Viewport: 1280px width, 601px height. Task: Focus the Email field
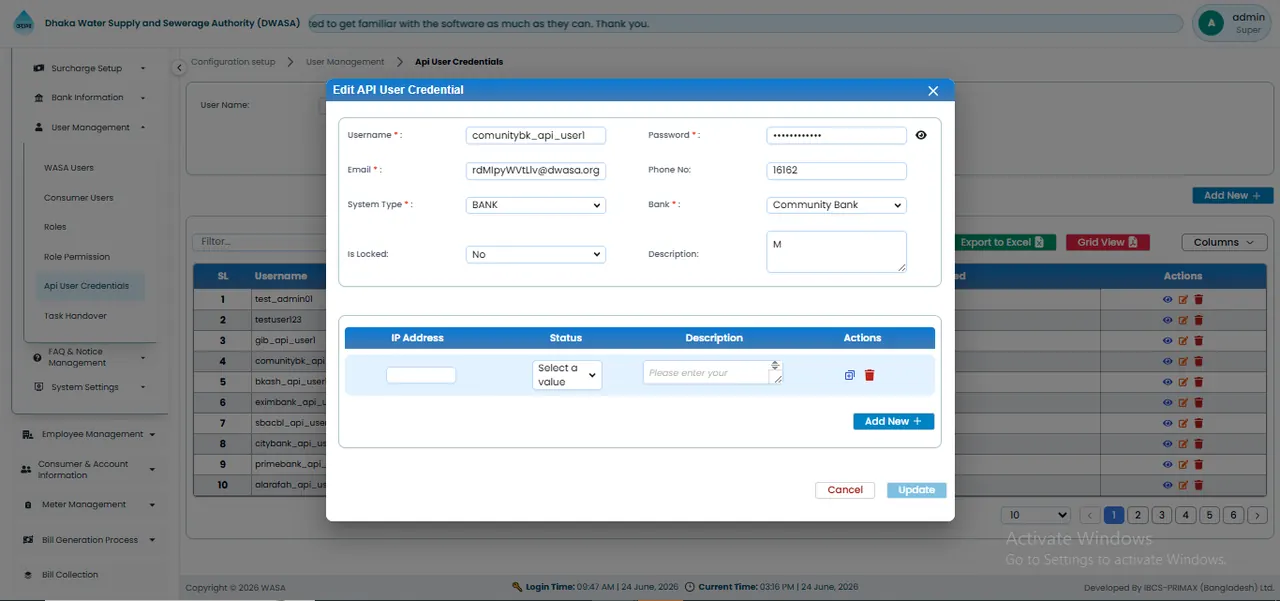click(536, 170)
